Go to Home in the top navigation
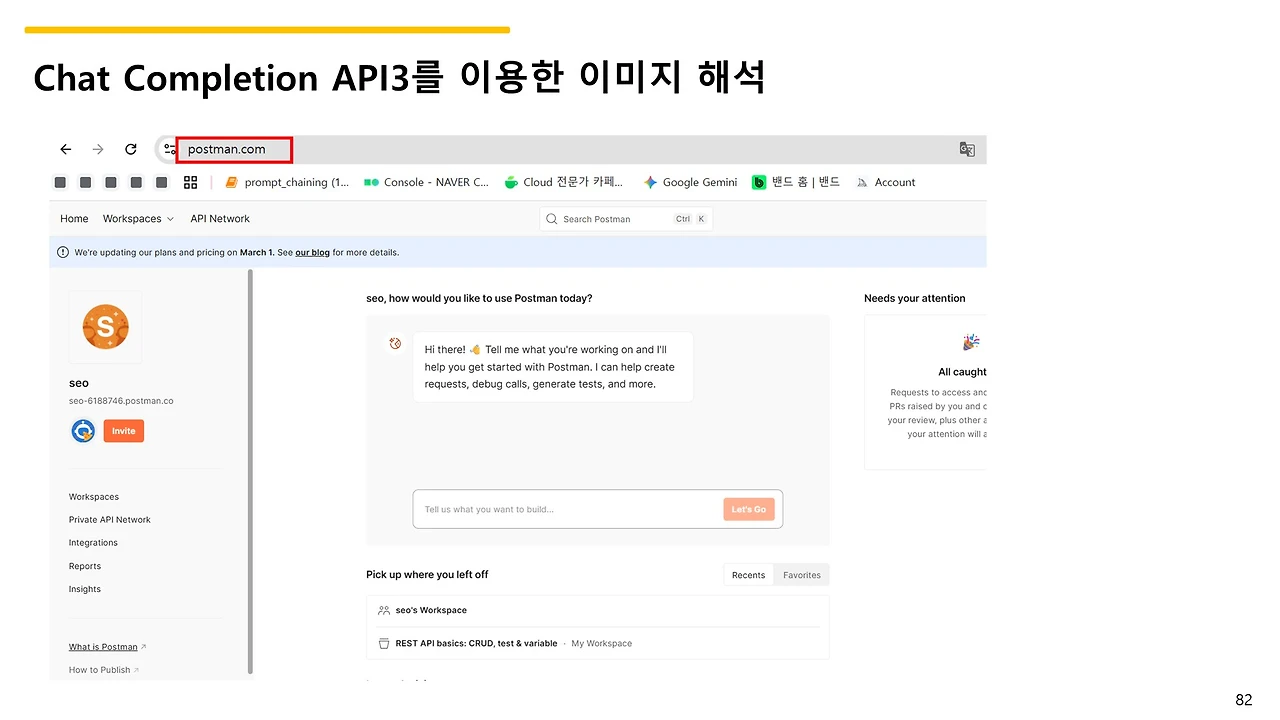 pyautogui.click(x=74, y=219)
